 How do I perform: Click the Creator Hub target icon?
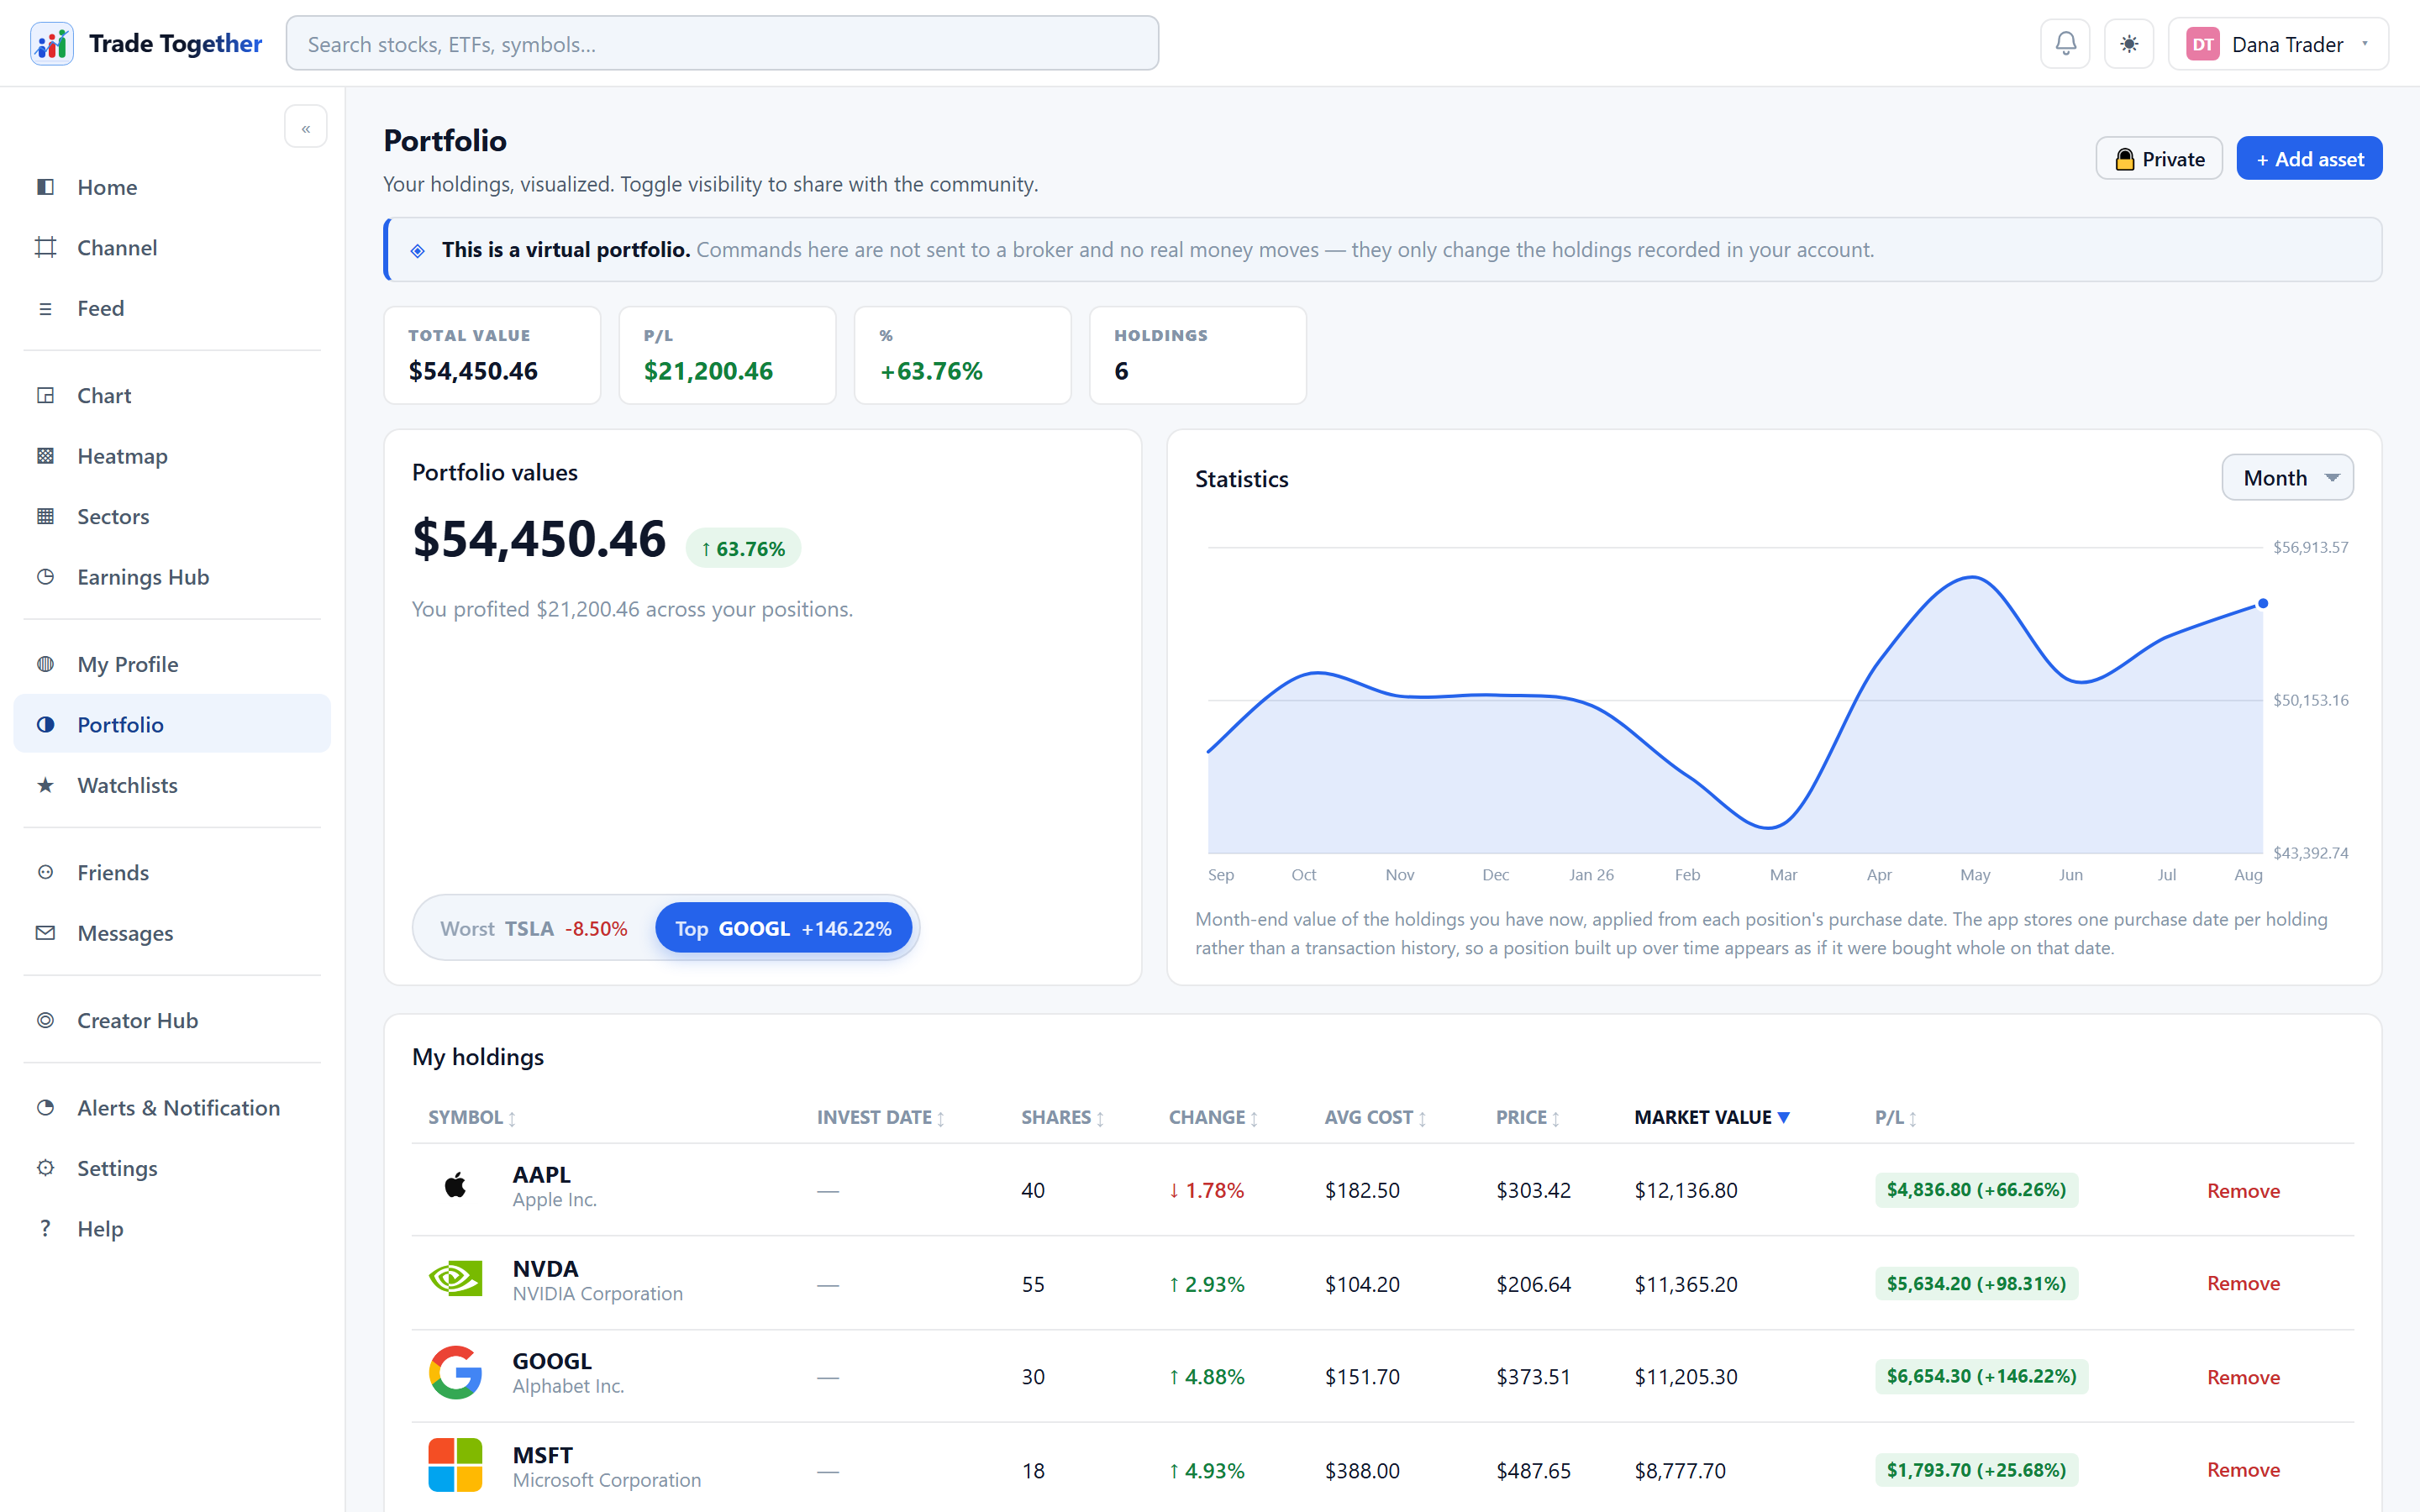point(45,1020)
